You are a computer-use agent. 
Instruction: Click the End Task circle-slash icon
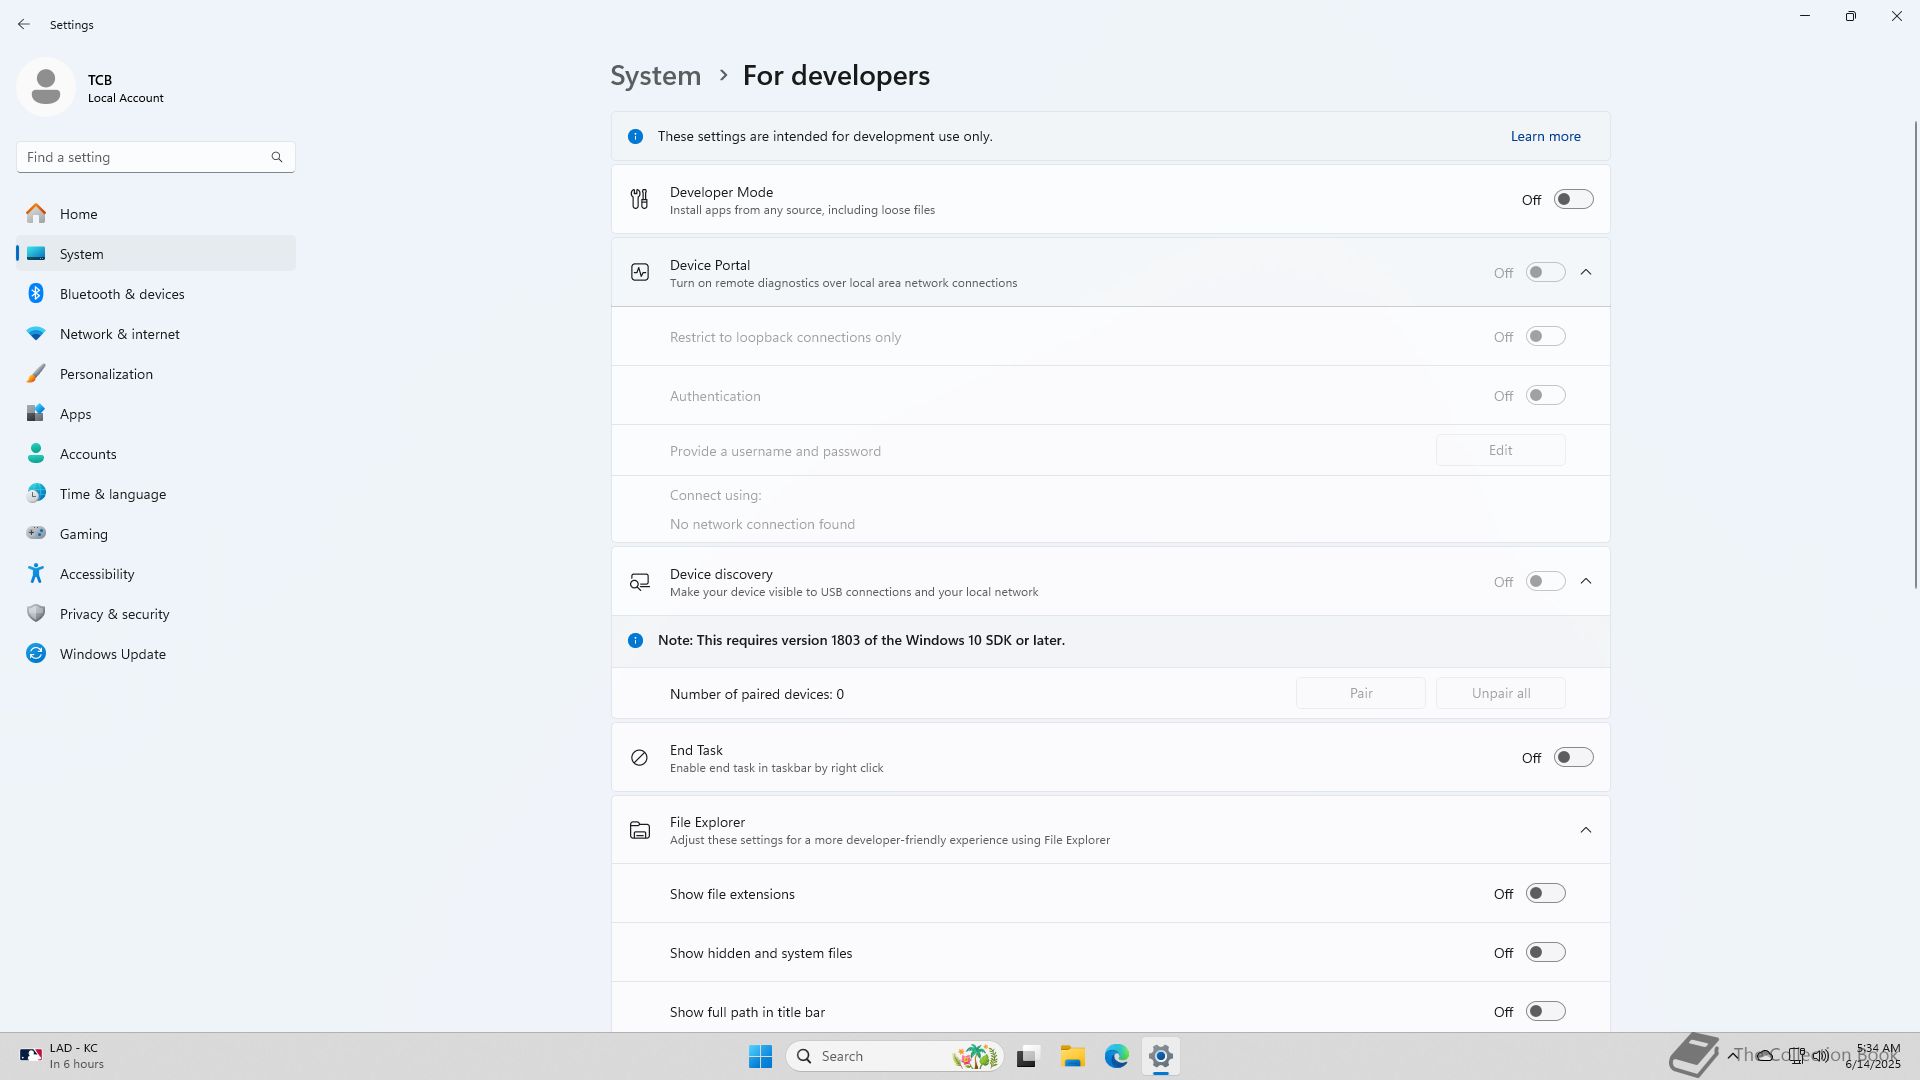[639, 758]
